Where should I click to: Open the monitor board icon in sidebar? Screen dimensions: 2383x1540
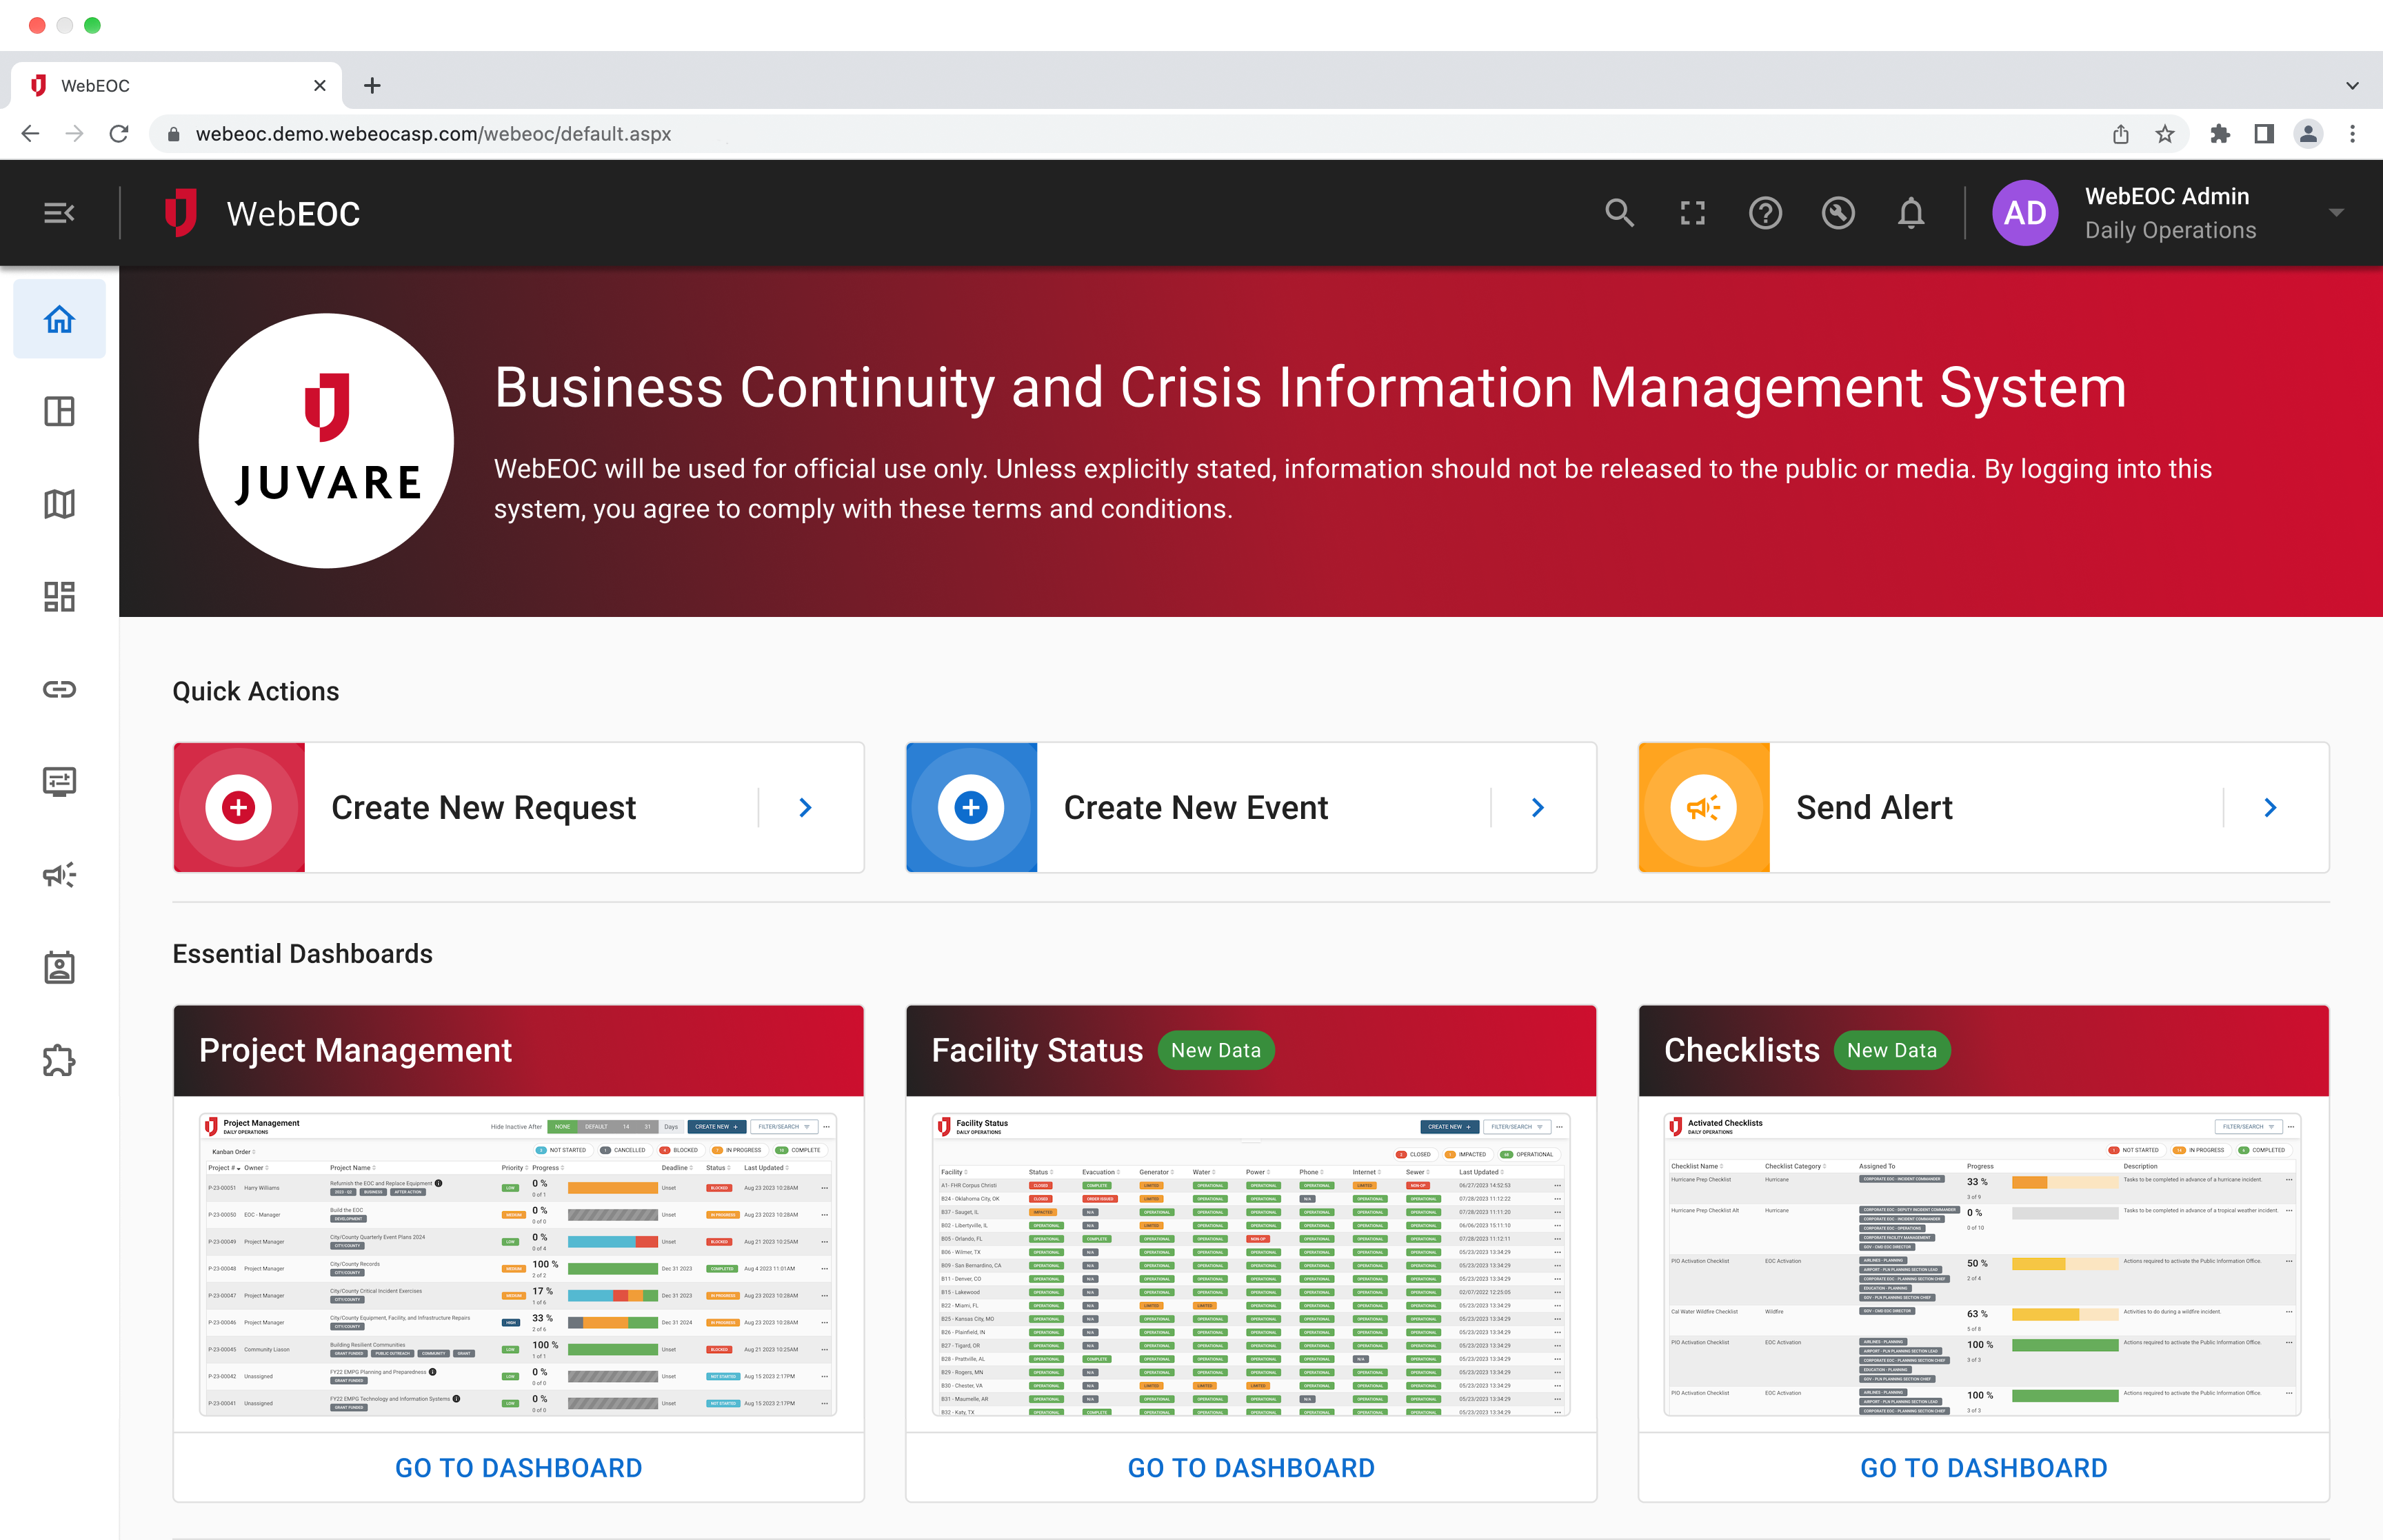59,782
